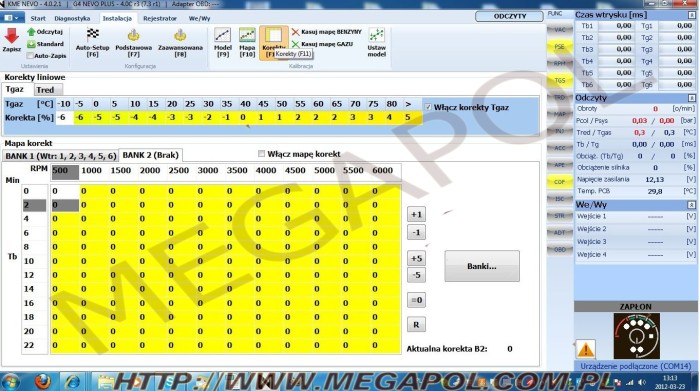Collapse the We/Wy panel header
The height and width of the screenshot is (391, 700).
692,205
